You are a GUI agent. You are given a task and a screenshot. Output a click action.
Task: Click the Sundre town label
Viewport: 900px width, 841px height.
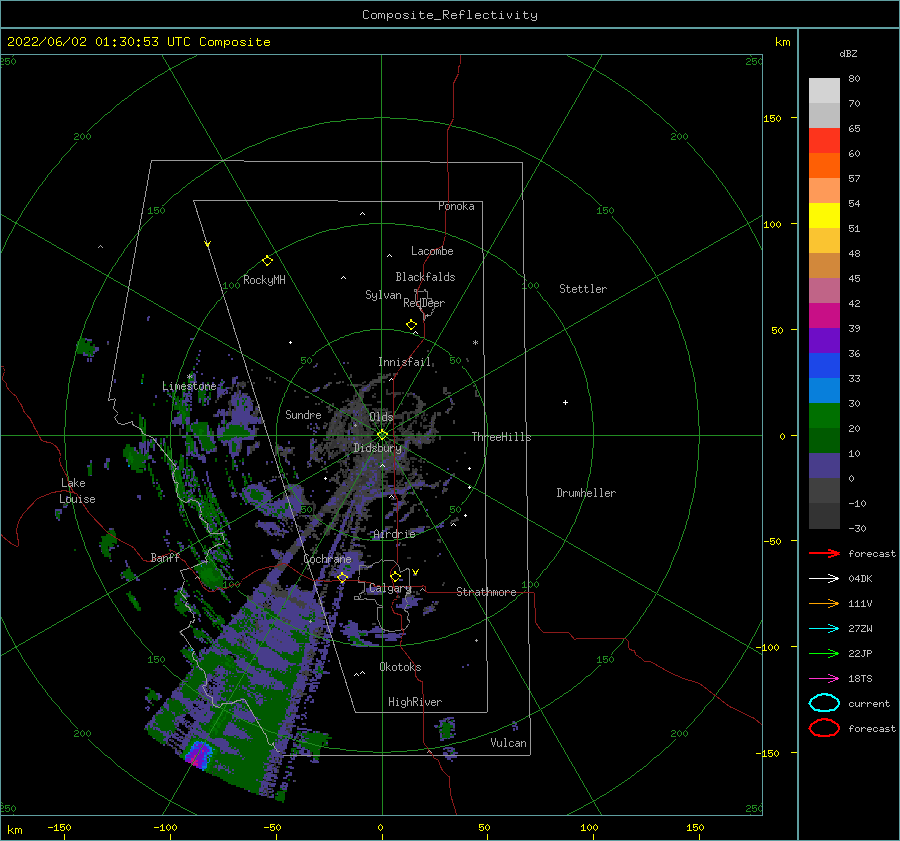click(303, 414)
